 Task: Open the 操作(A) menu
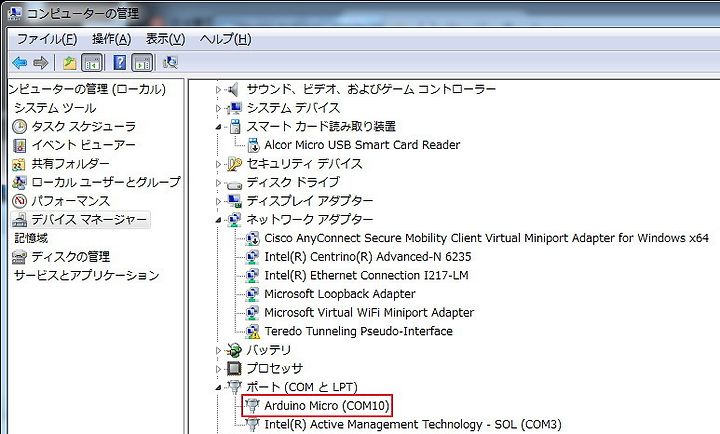pos(111,39)
